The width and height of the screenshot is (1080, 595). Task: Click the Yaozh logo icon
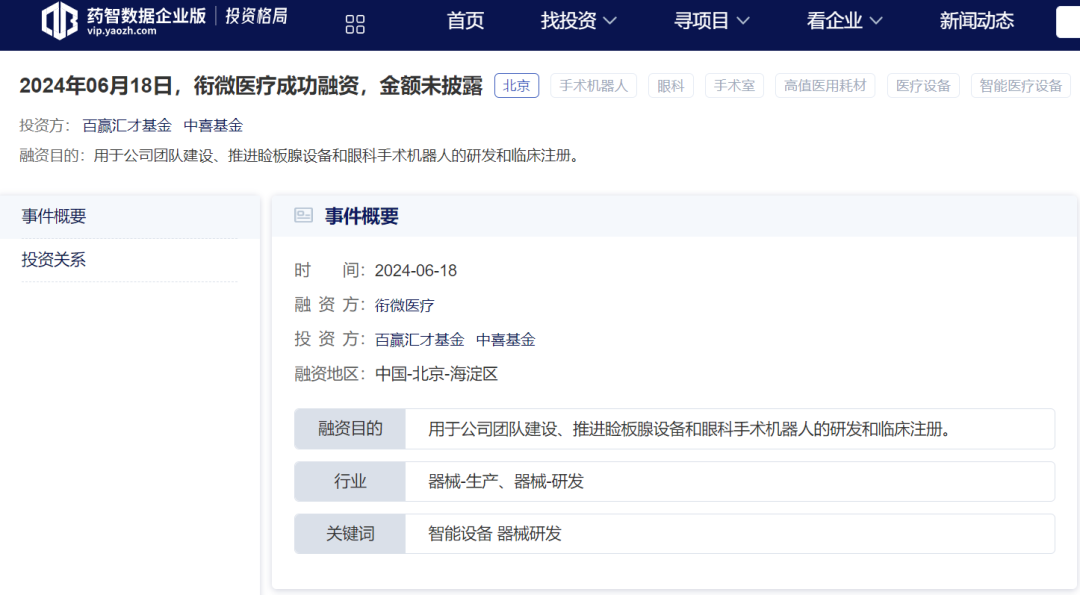[x=59, y=21]
